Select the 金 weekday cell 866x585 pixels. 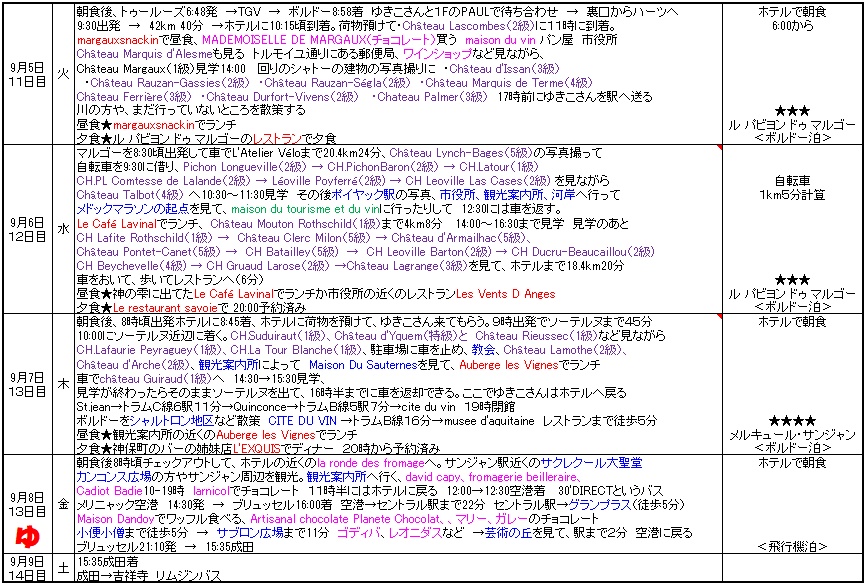point(64,504)
